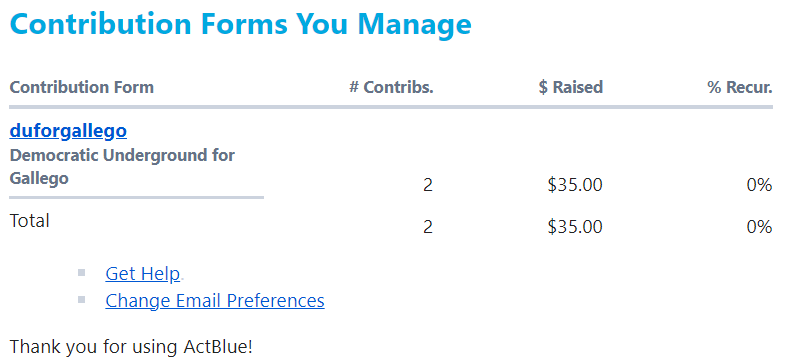Viewport: 786px width, 361px height.
Task: Click the contribution count in duforgallego row
Action: tap(428, 186)
